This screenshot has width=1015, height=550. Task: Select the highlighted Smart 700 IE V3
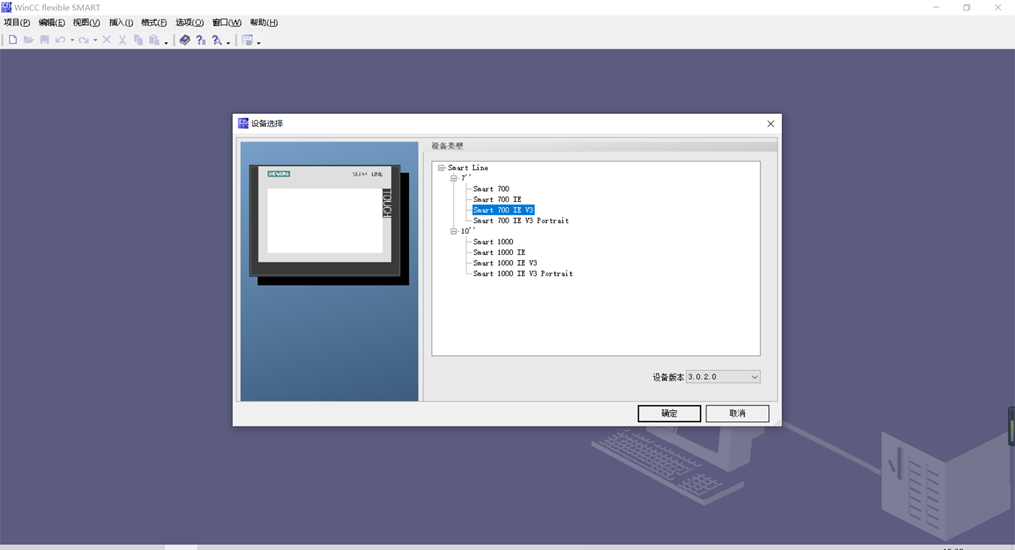click(503, 210)
